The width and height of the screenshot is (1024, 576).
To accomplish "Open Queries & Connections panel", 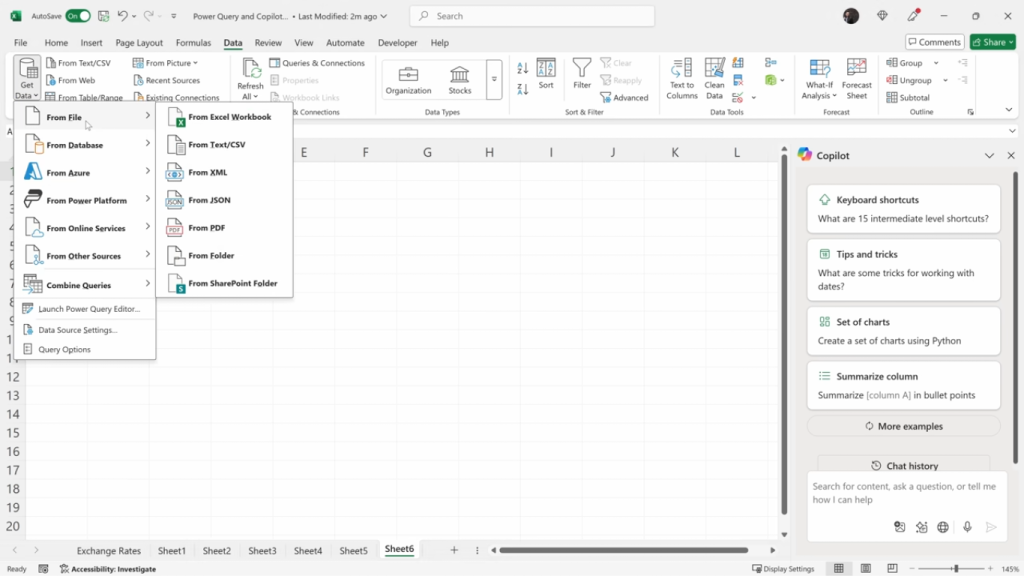I will pyautogui.click(x=318, y=62).
